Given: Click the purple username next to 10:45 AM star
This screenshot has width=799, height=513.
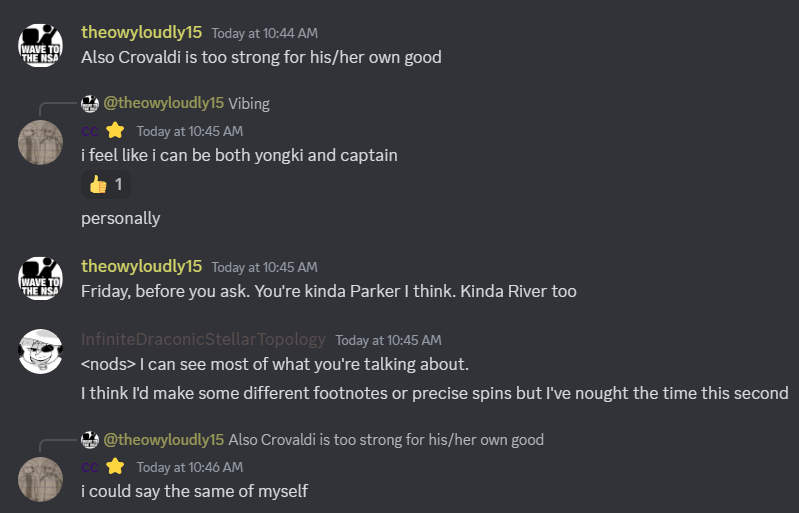Looking at the screenshot, I should [x=90, y=131].
